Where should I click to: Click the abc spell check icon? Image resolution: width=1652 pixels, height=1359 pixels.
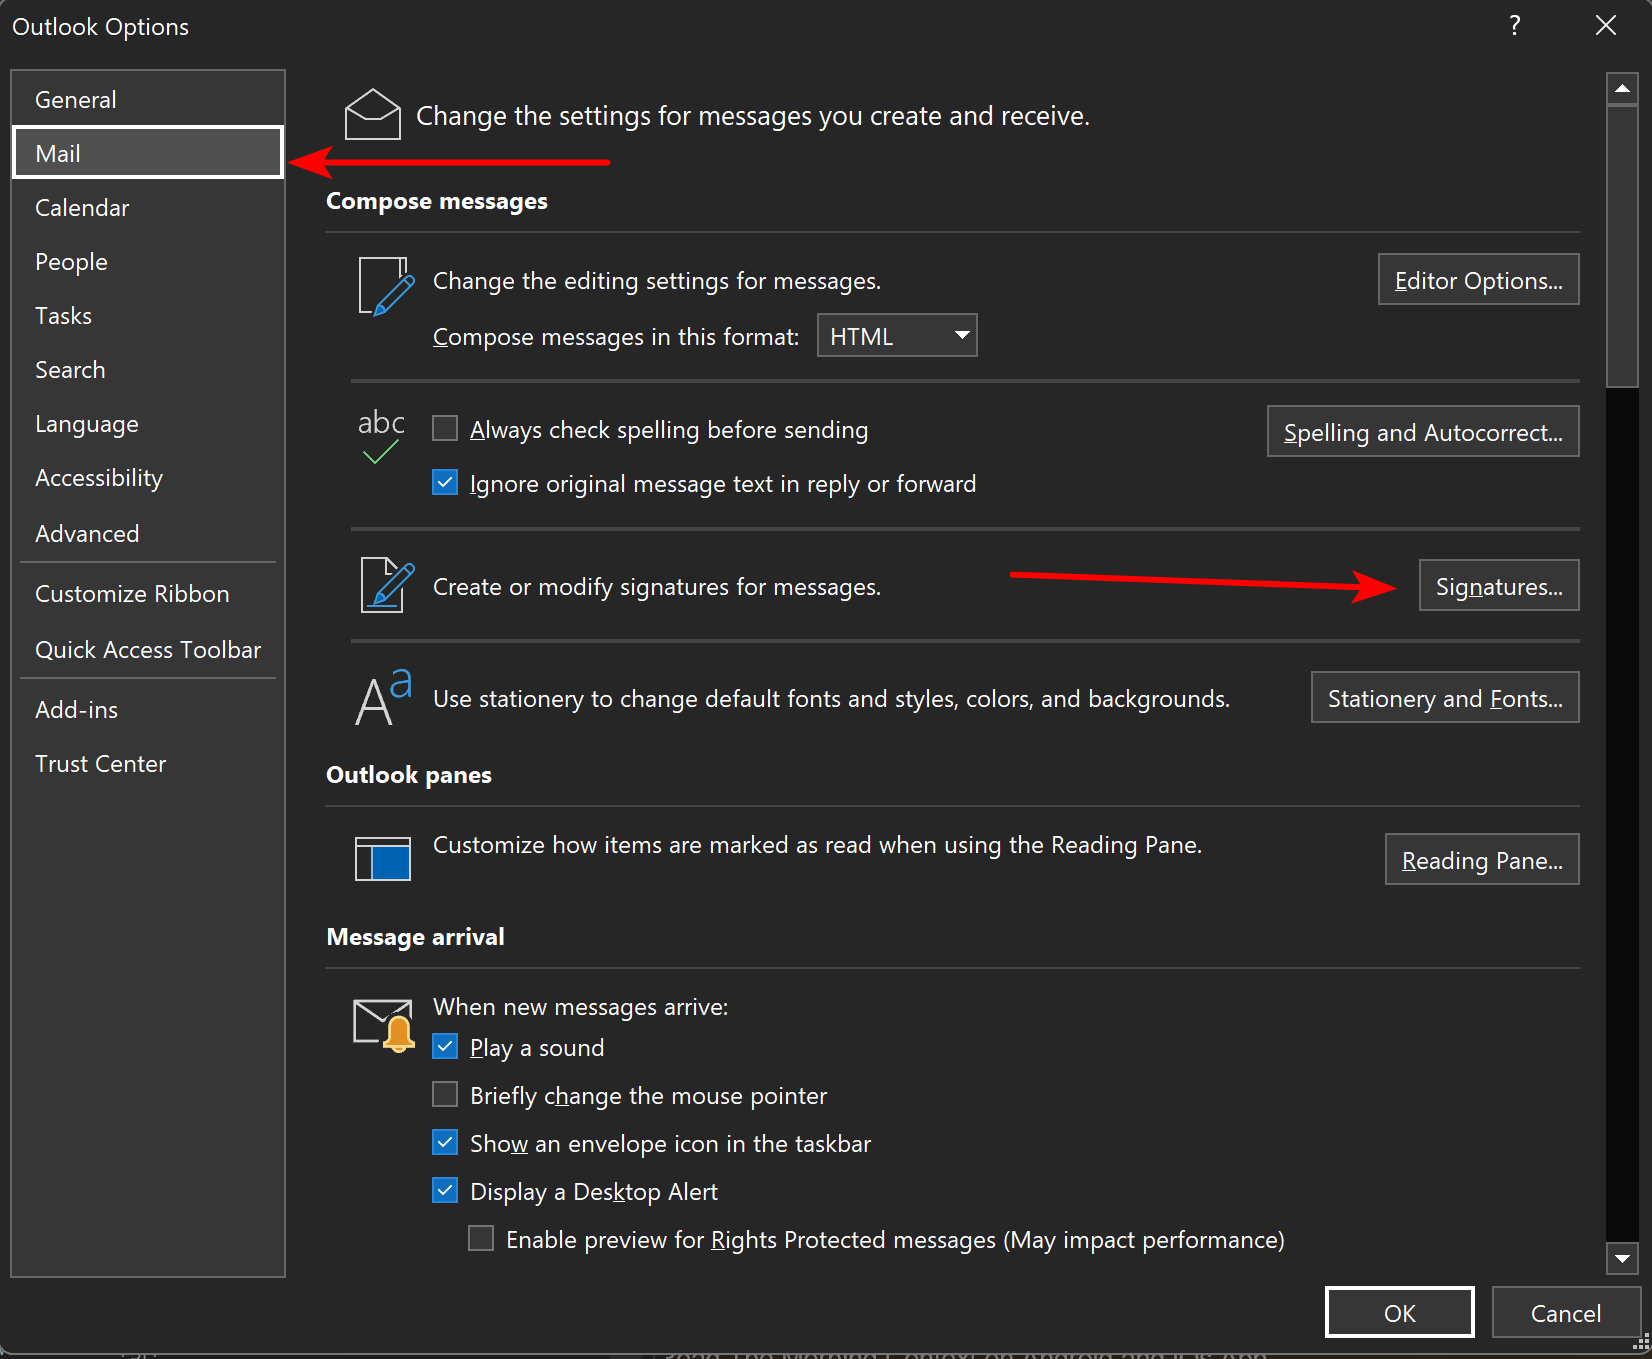coord(381,437)
